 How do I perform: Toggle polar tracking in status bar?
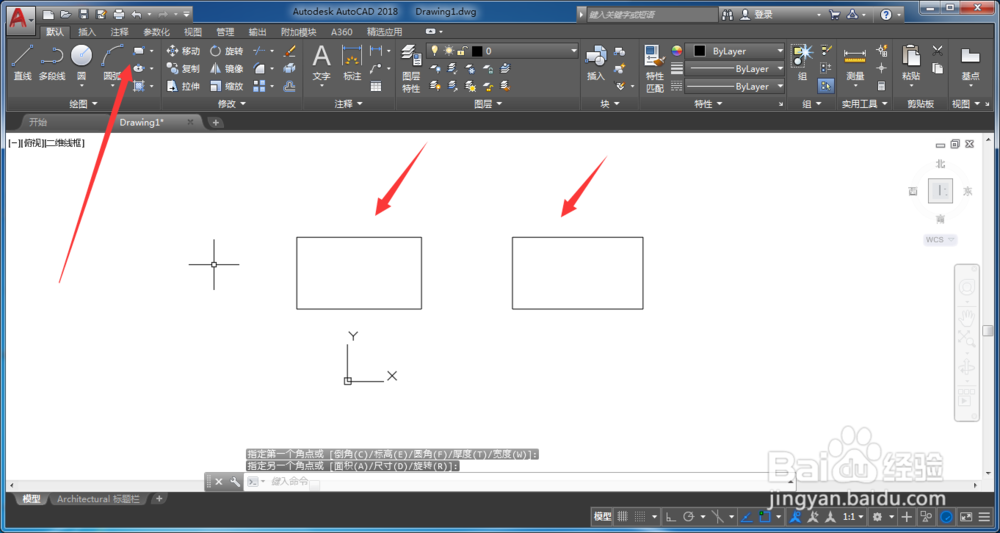click(689, 516)
